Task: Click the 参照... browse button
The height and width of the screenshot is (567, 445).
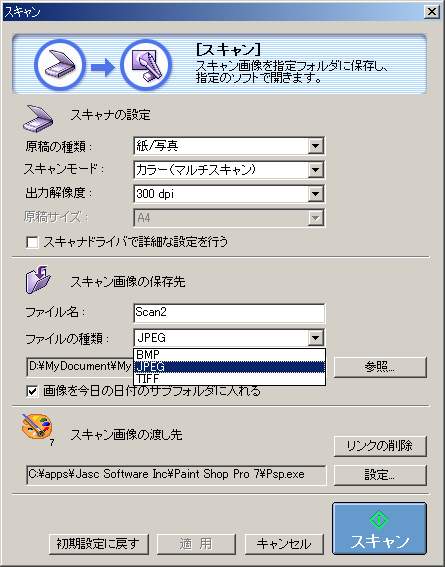Action: (x=380, y=367)
